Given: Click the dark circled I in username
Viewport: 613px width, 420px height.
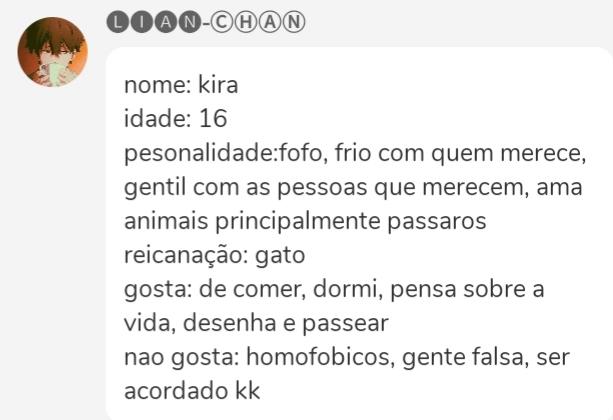Looking at the screenshot, I should tap(142, 22).
